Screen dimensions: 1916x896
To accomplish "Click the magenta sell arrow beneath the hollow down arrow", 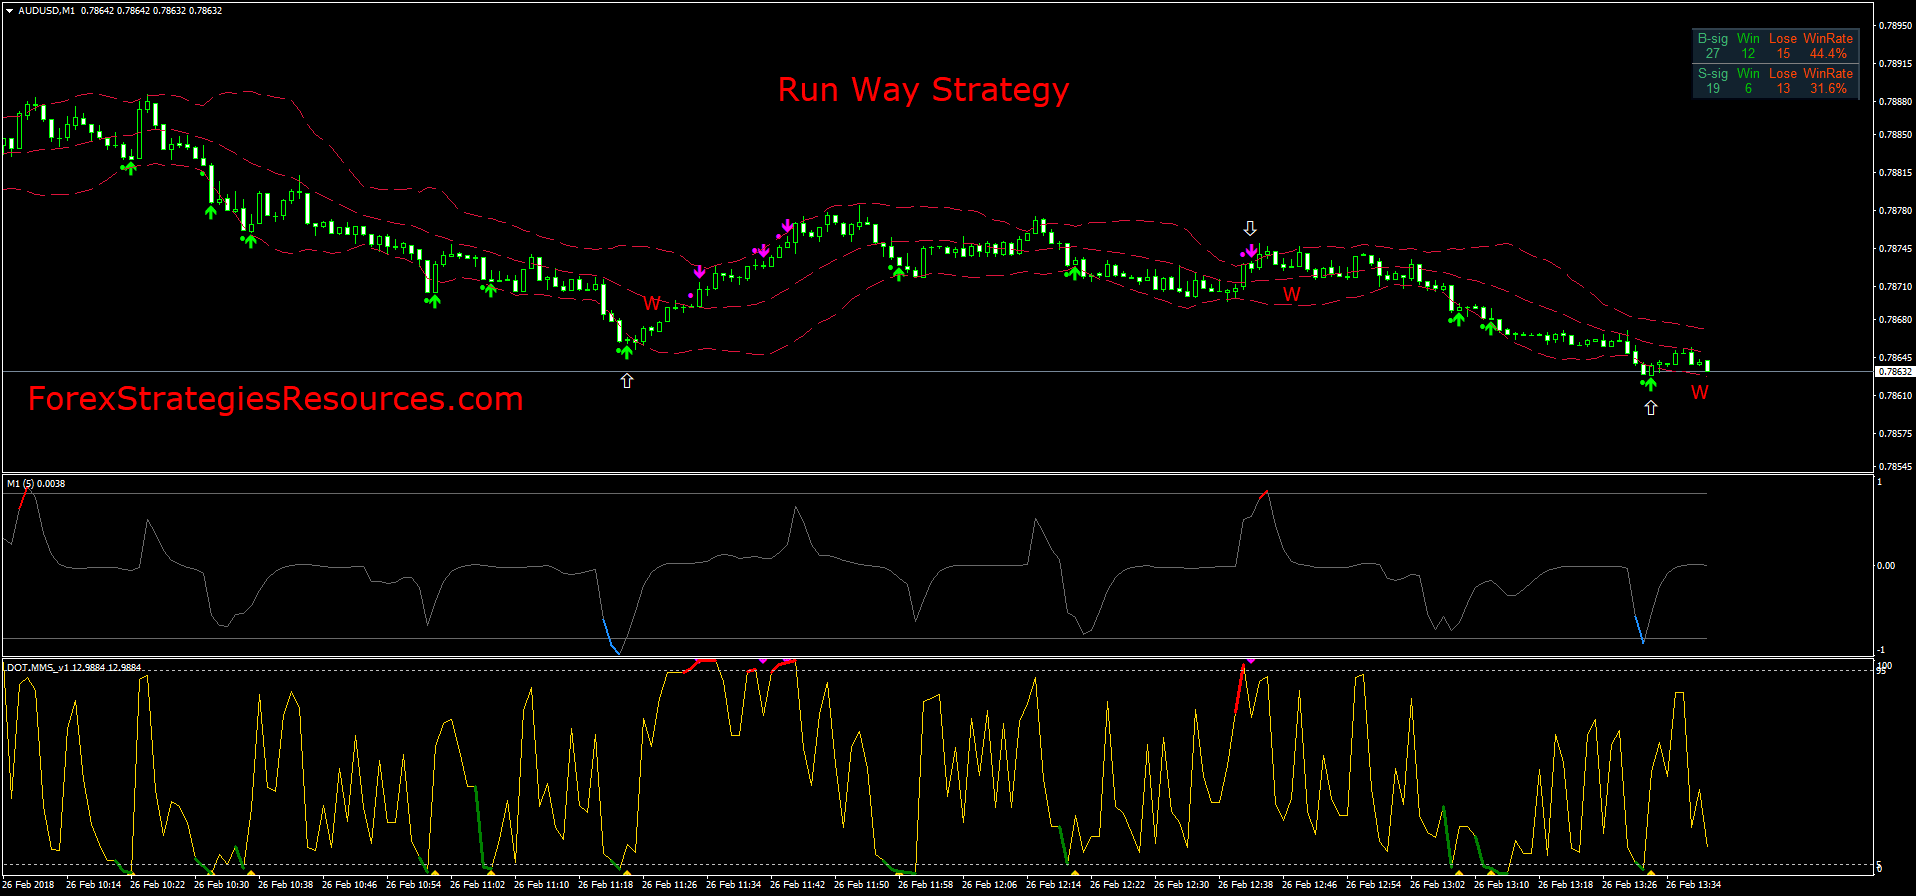I will [1251, 250].
